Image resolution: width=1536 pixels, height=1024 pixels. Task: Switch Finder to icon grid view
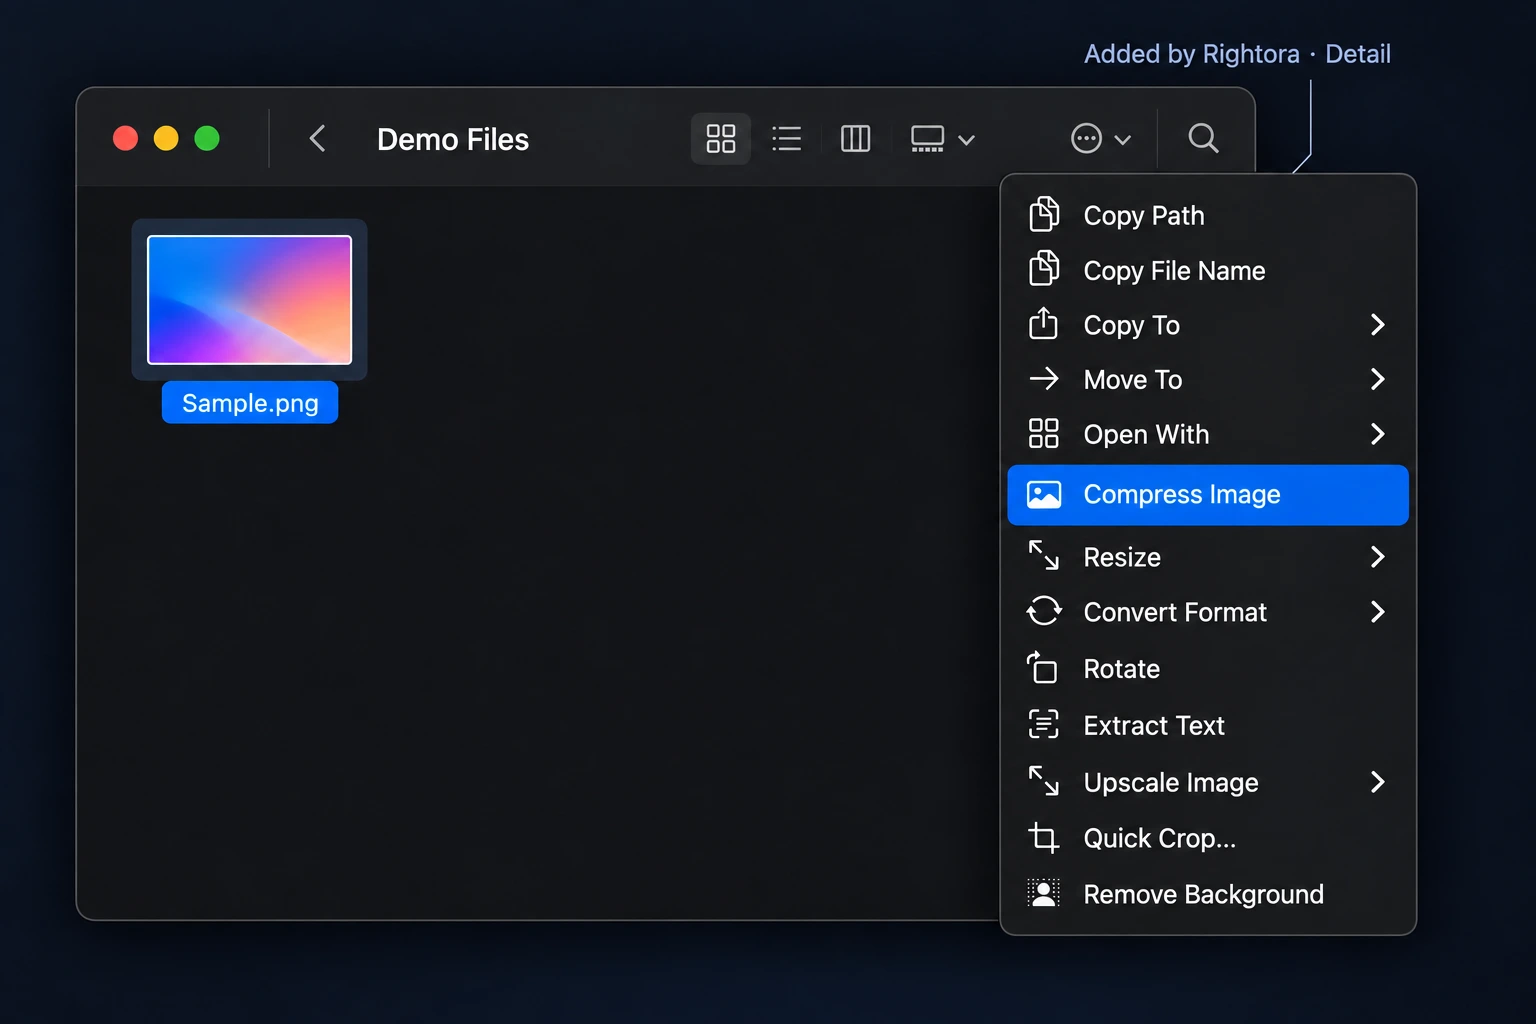point(720,138)
